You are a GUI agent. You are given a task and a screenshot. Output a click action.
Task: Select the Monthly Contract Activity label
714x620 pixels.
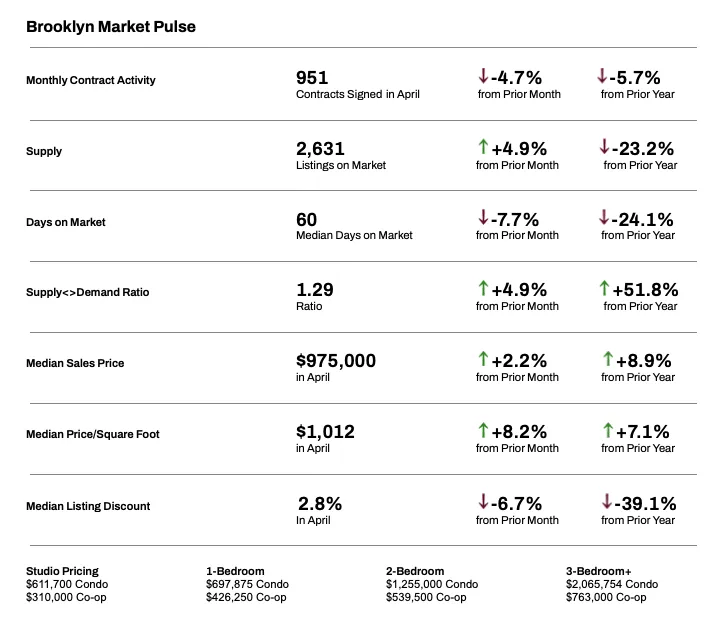point(91,80)
